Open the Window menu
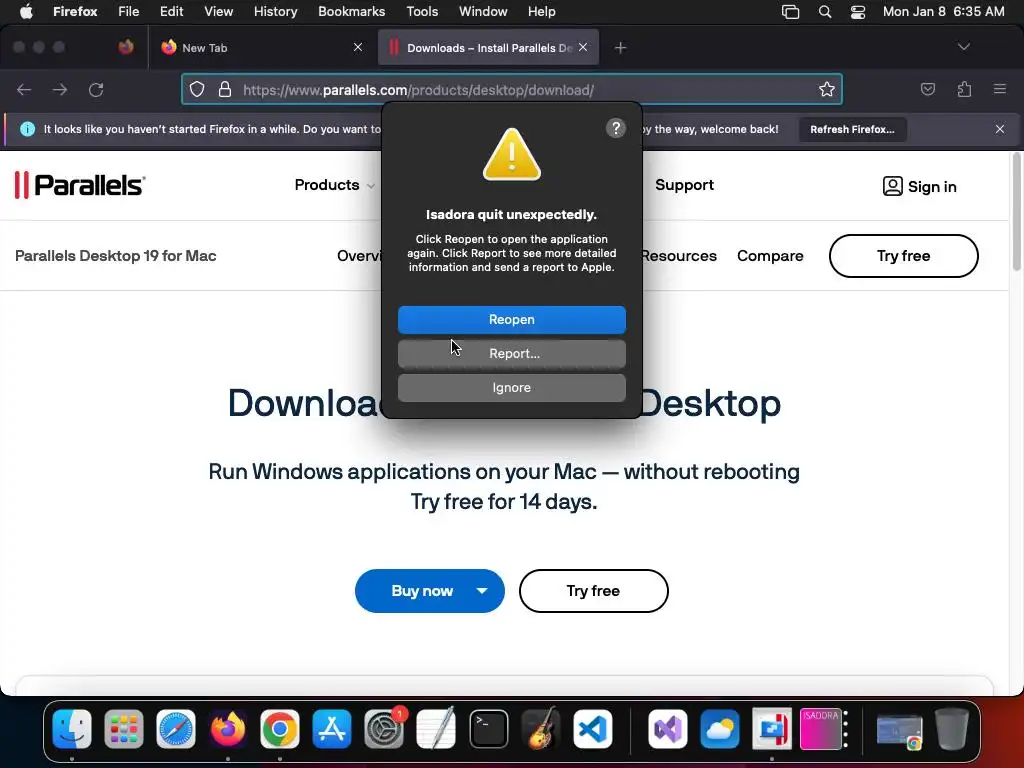The image size is (1024, 768). [x=483, y=11]
